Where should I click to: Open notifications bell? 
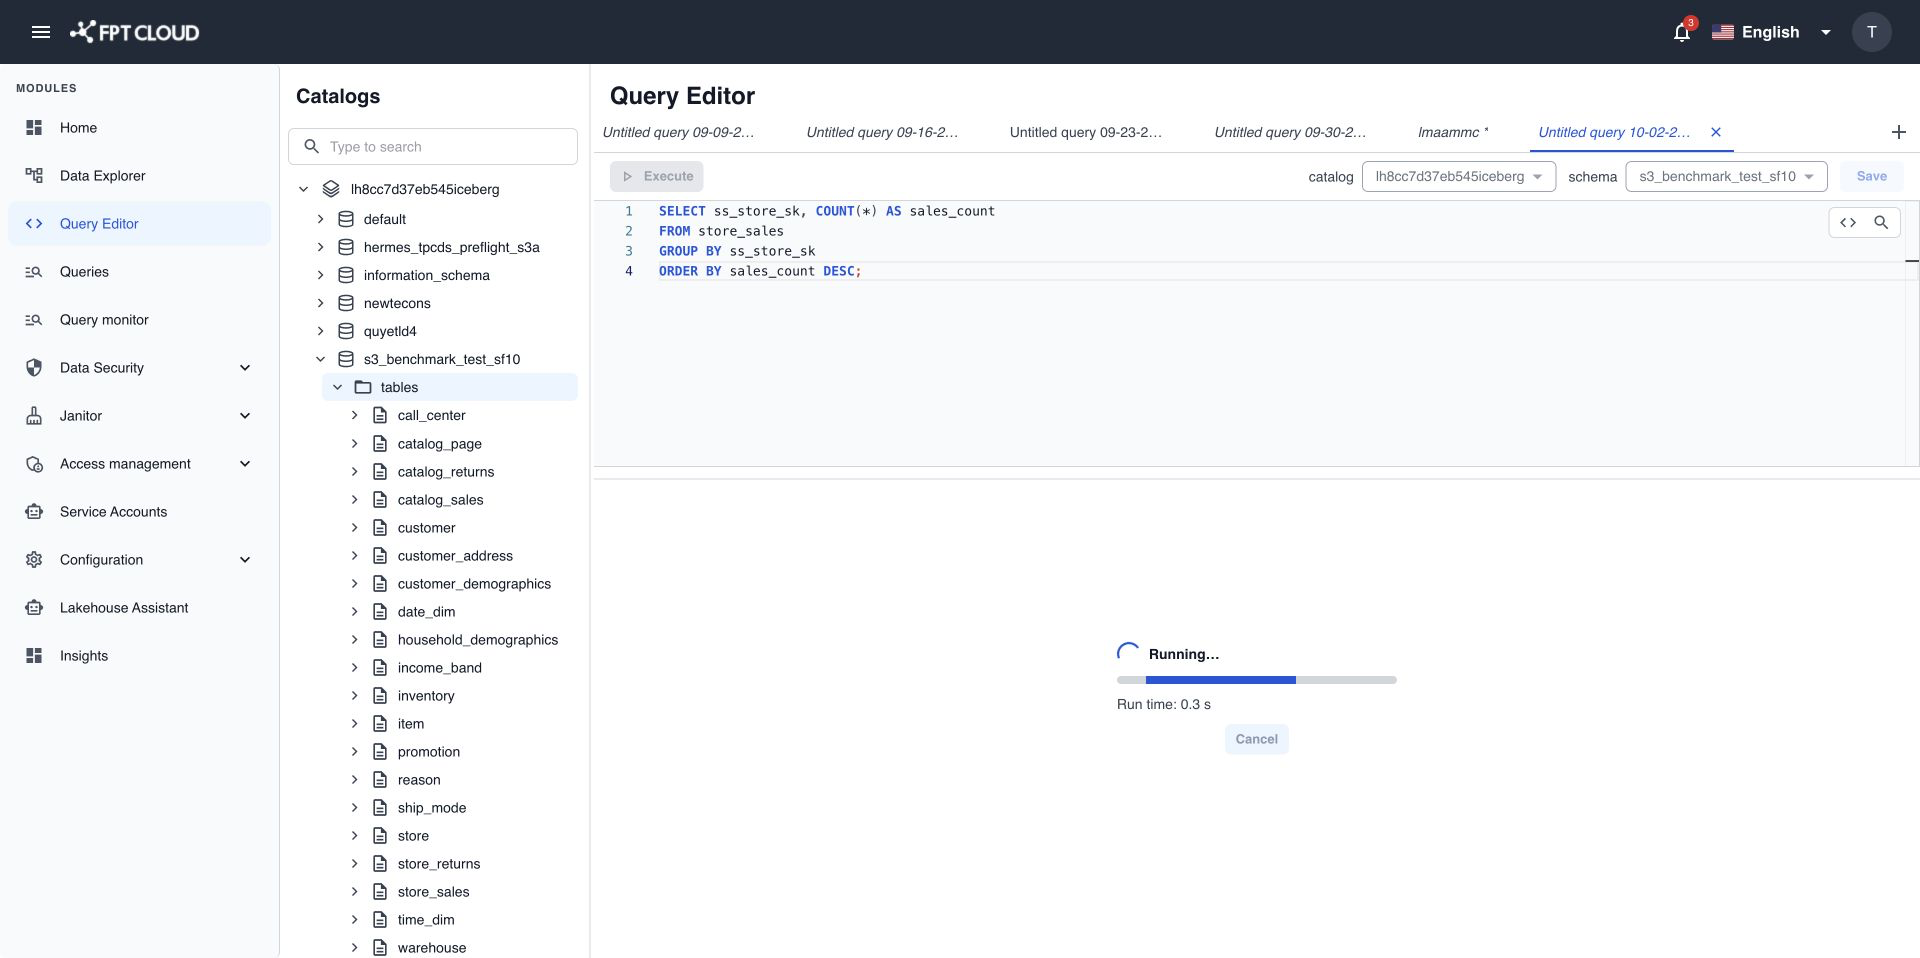coord(1682,32)
